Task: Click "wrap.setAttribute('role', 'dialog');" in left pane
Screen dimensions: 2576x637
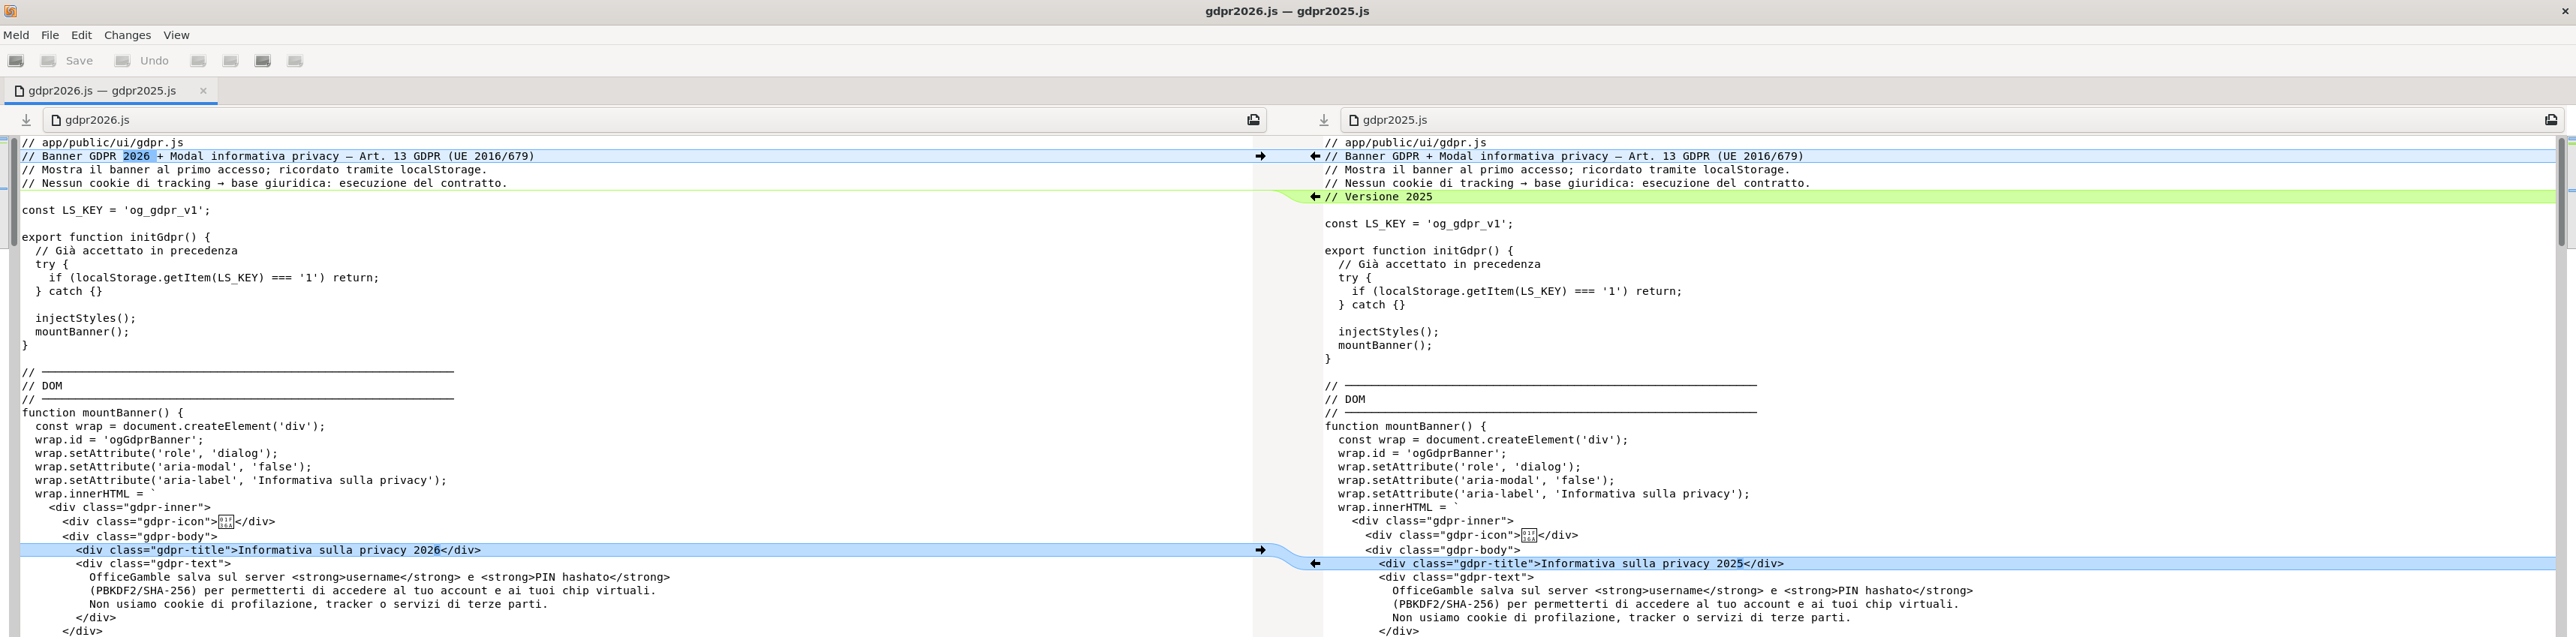Action: [x=156, y=453]
